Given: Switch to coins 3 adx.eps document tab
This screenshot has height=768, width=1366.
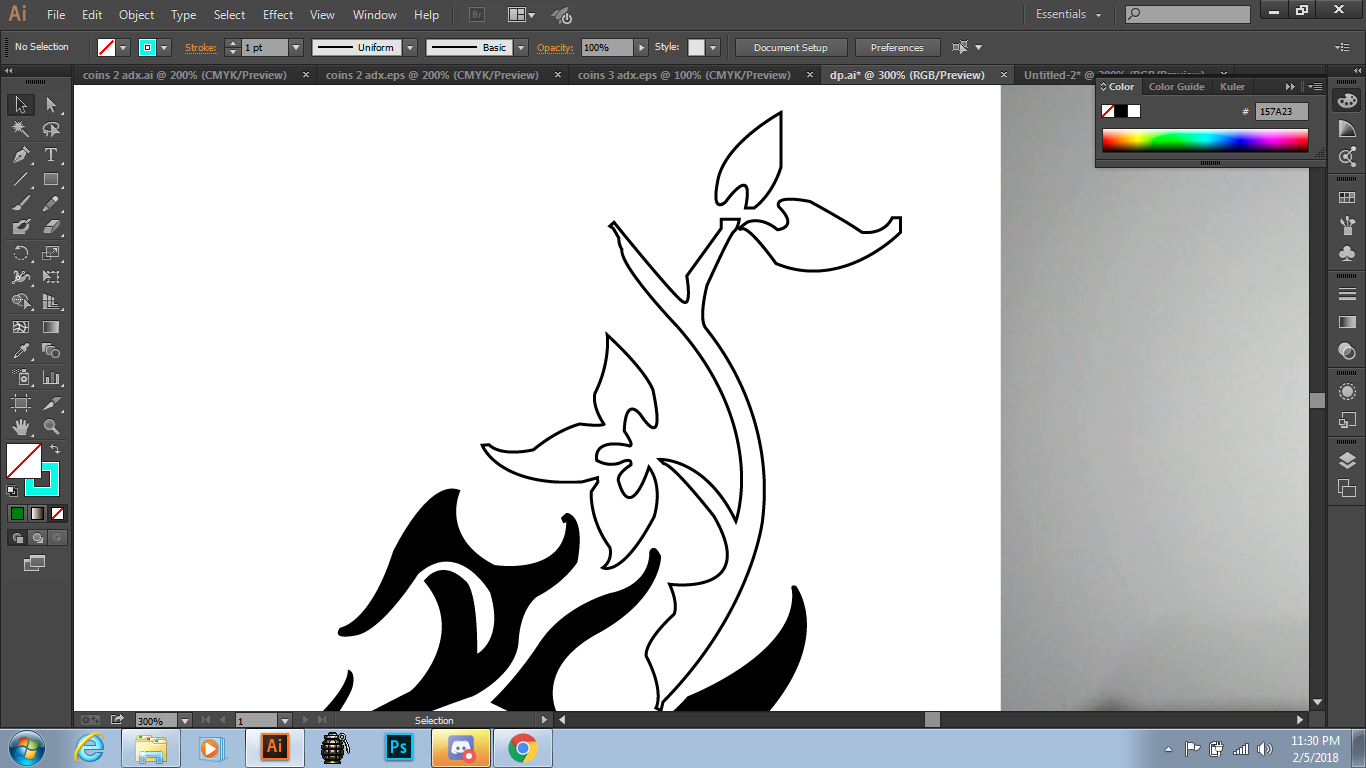Looking at the screenshot, I should [x=683, y=75].
